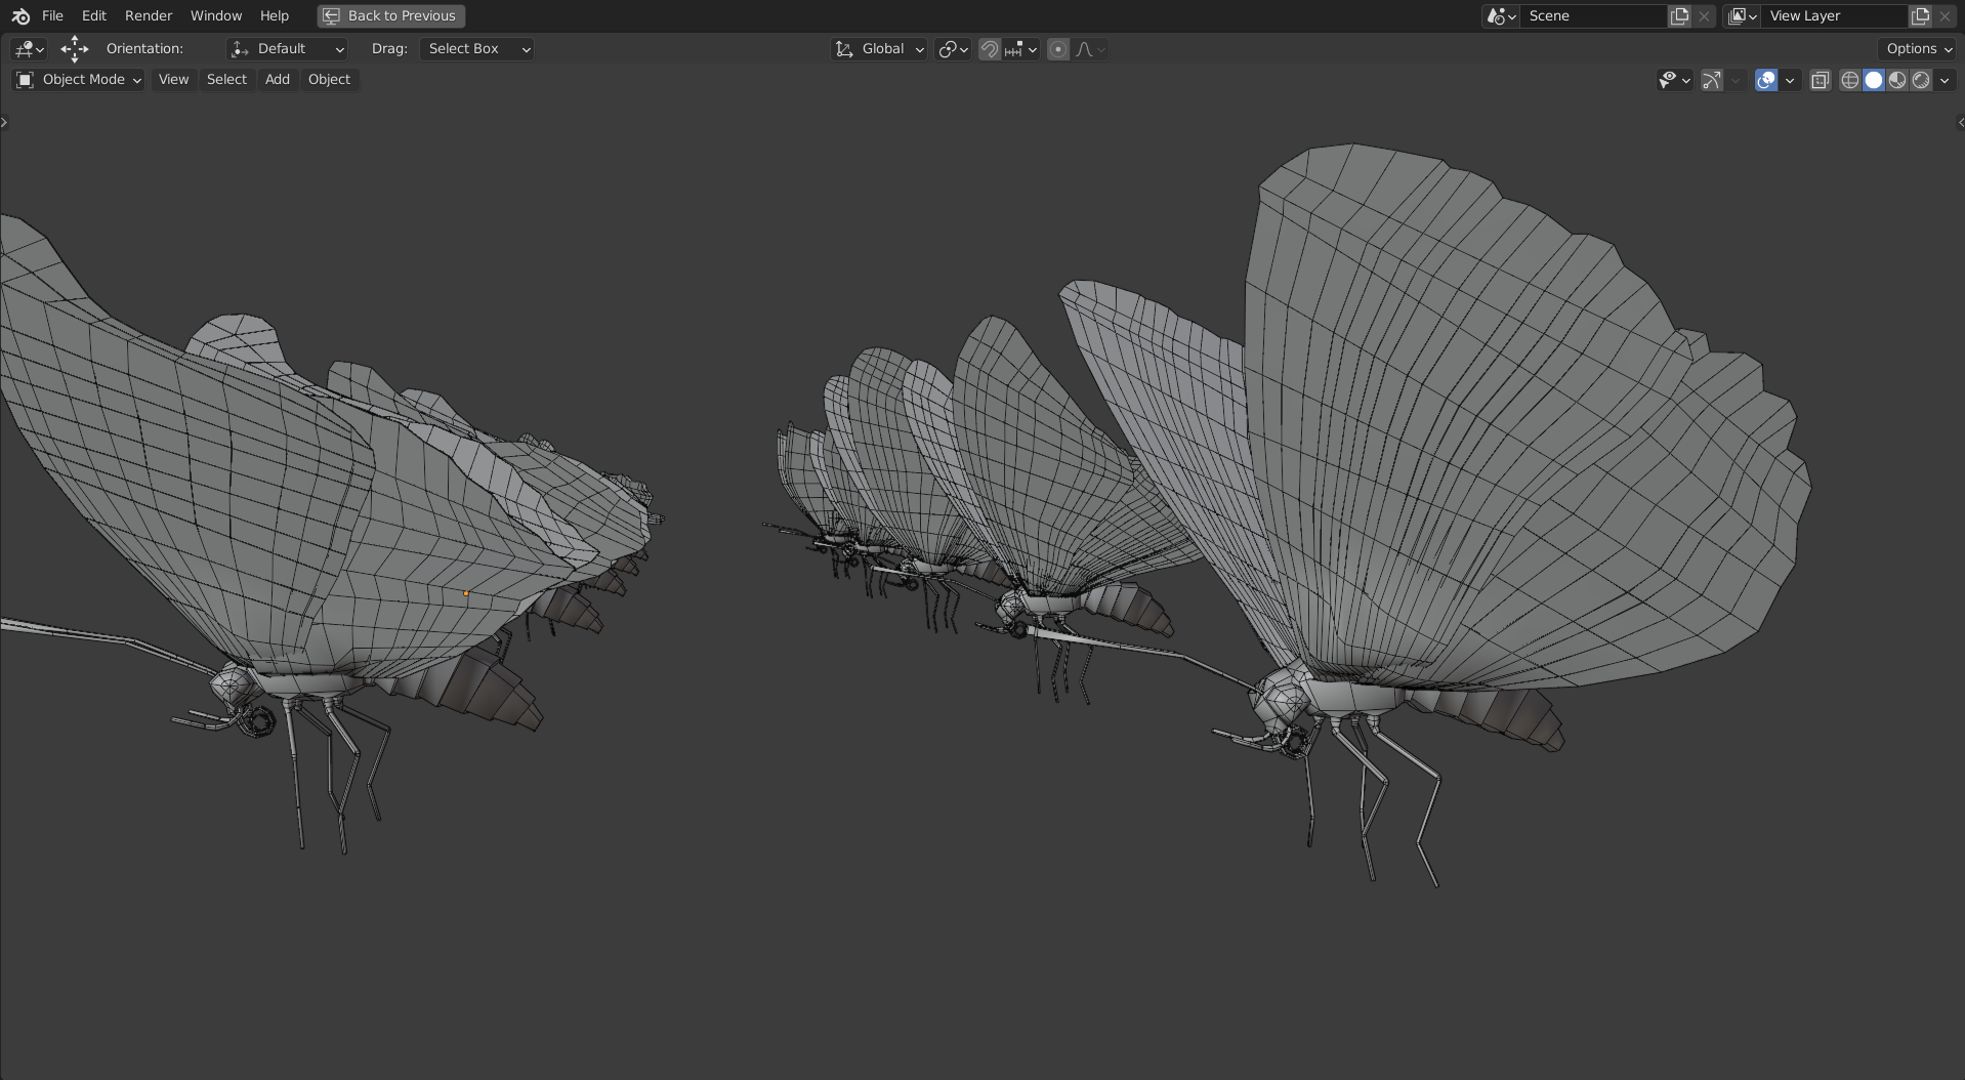Open the Pivot Point selector

(953, 49)
